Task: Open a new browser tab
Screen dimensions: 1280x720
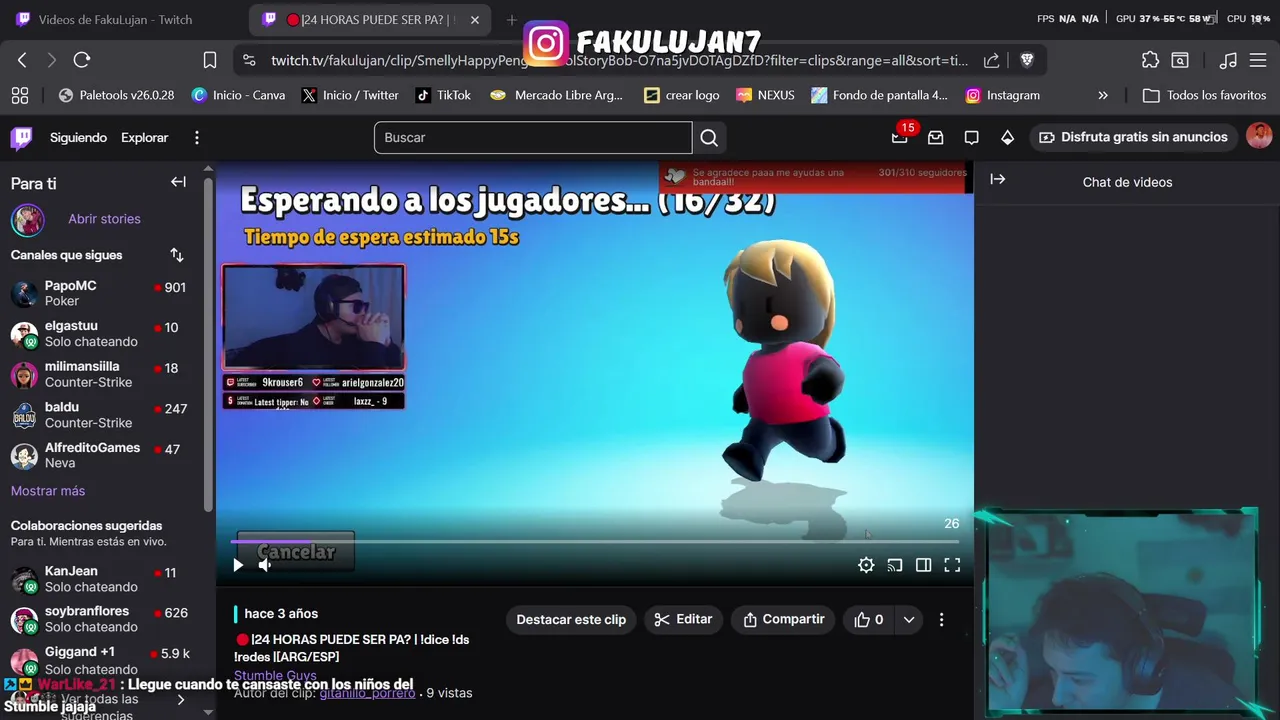Action: (x=512, y=20)
